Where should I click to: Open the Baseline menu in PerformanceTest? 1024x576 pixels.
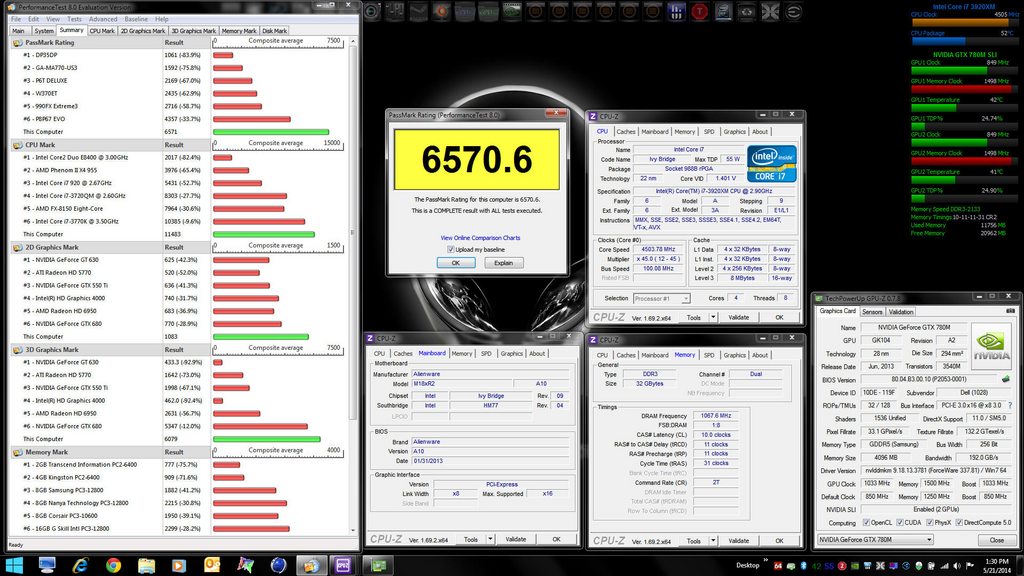[x=136, y=19]
